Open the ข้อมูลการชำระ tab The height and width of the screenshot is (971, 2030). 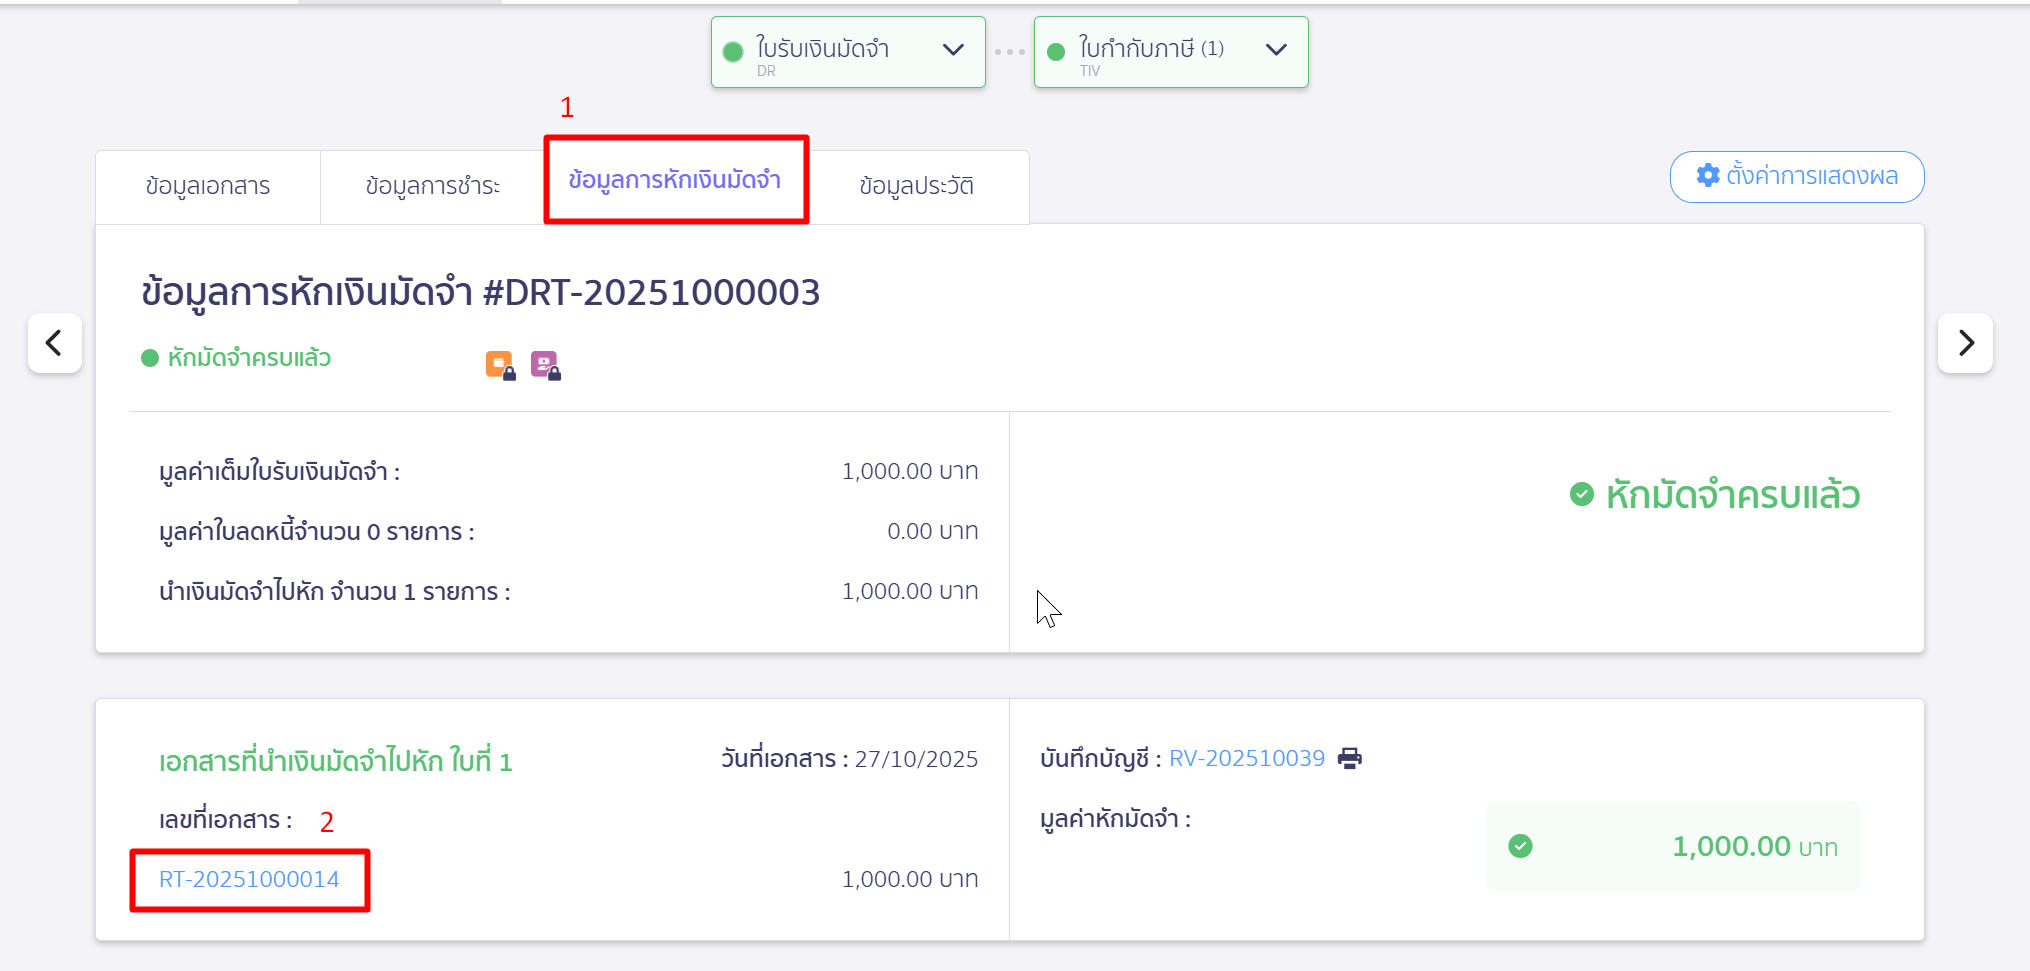[x=432, y=187]
